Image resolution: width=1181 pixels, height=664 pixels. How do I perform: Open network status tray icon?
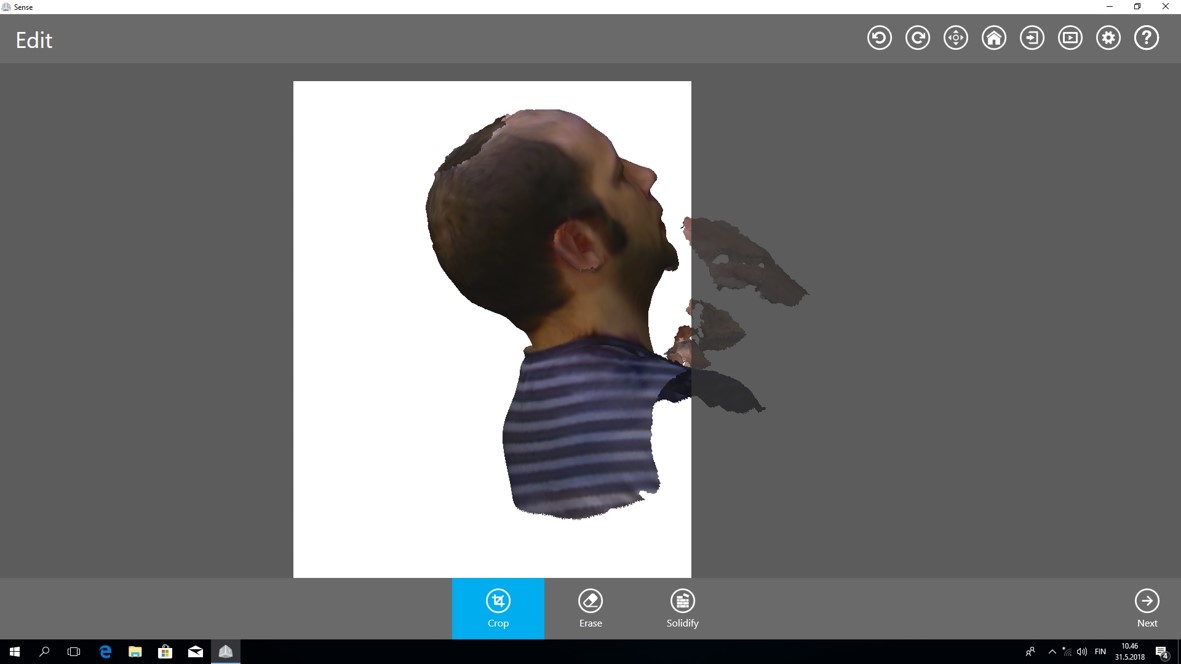pos(1067,652)
